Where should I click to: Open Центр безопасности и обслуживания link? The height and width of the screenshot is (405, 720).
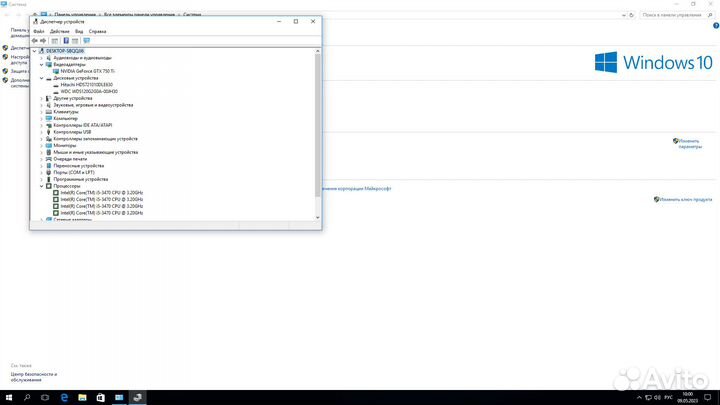click(34, 377)
